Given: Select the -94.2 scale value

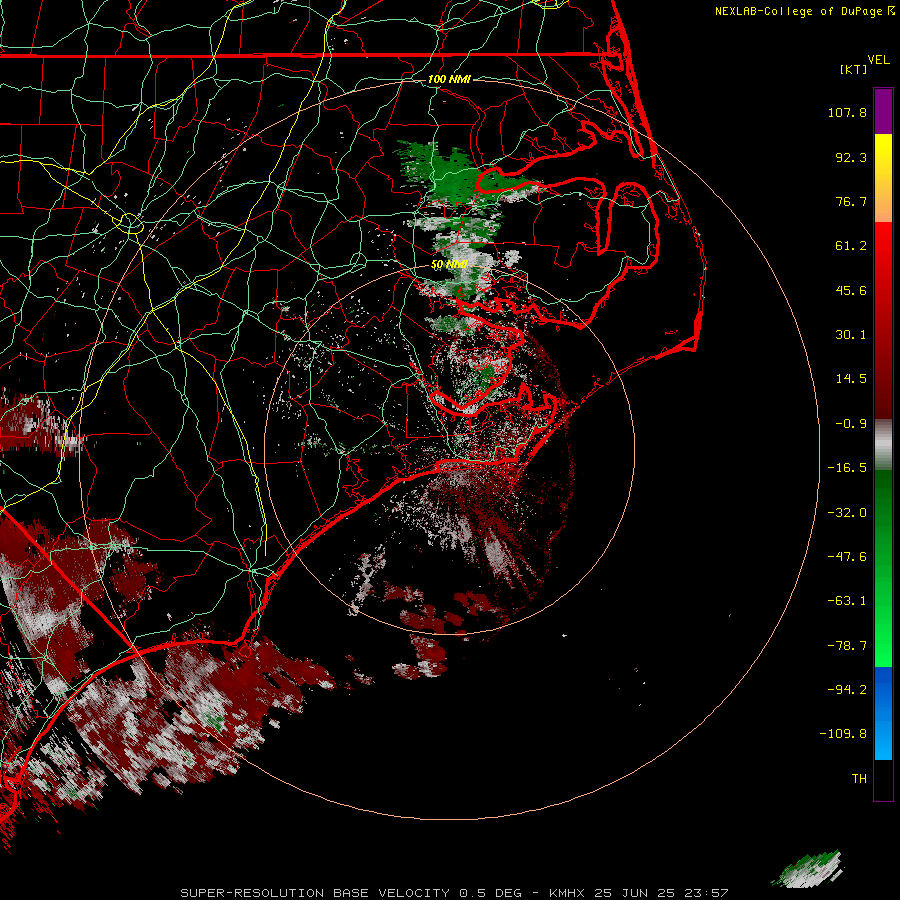Looking at the screenshot, I should (x=847, y=689).
